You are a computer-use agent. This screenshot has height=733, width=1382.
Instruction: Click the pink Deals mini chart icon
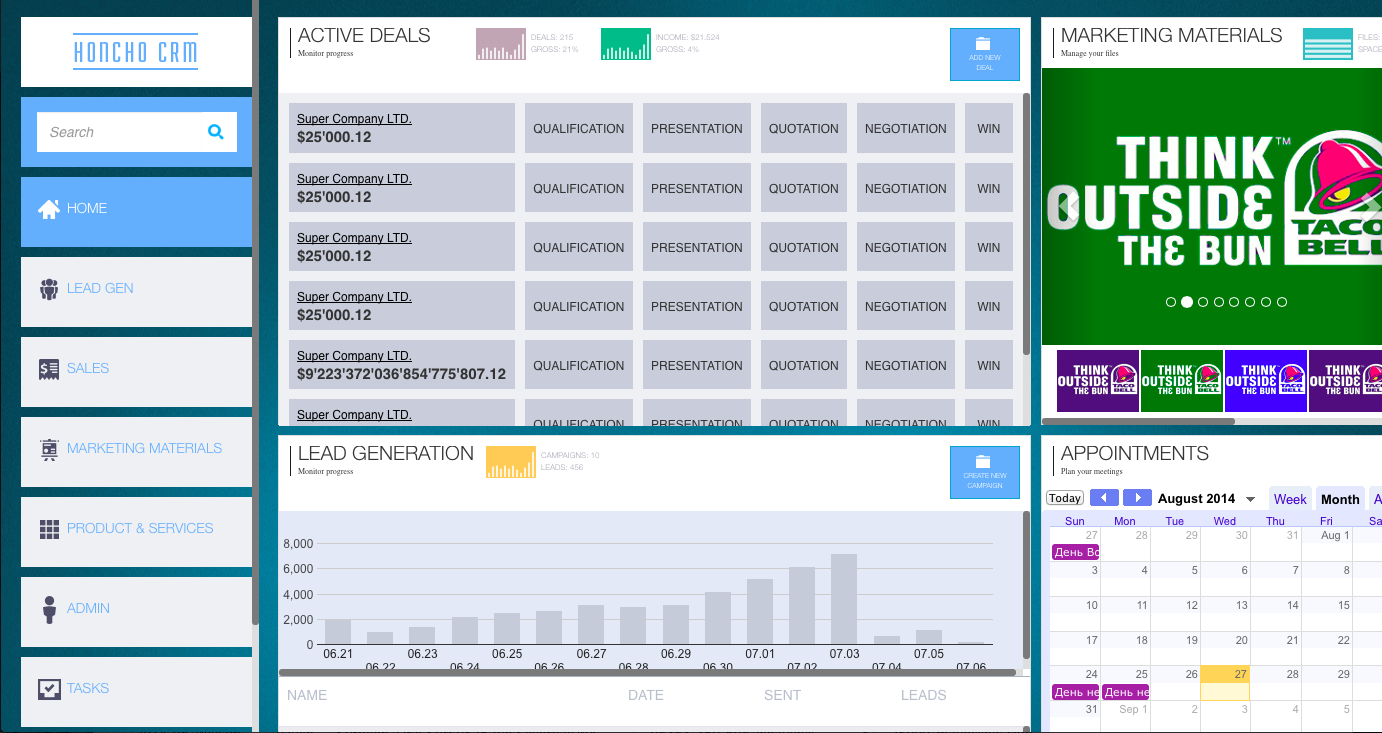[x=501, y=44]
